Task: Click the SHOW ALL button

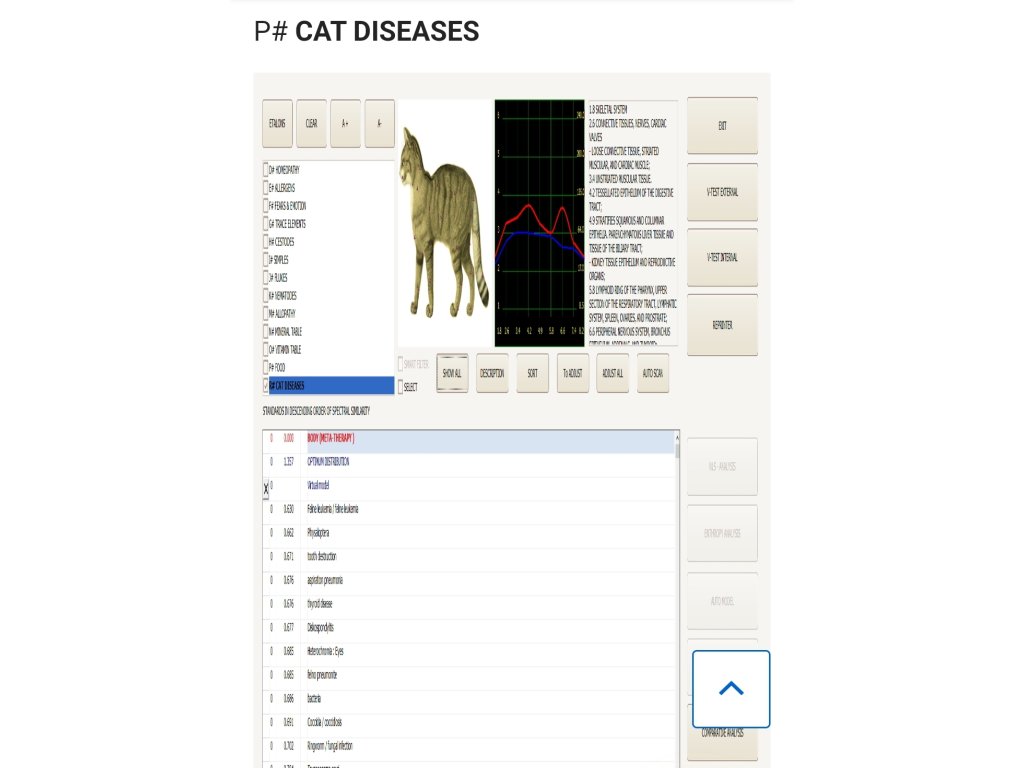Action: pos(452,373)
